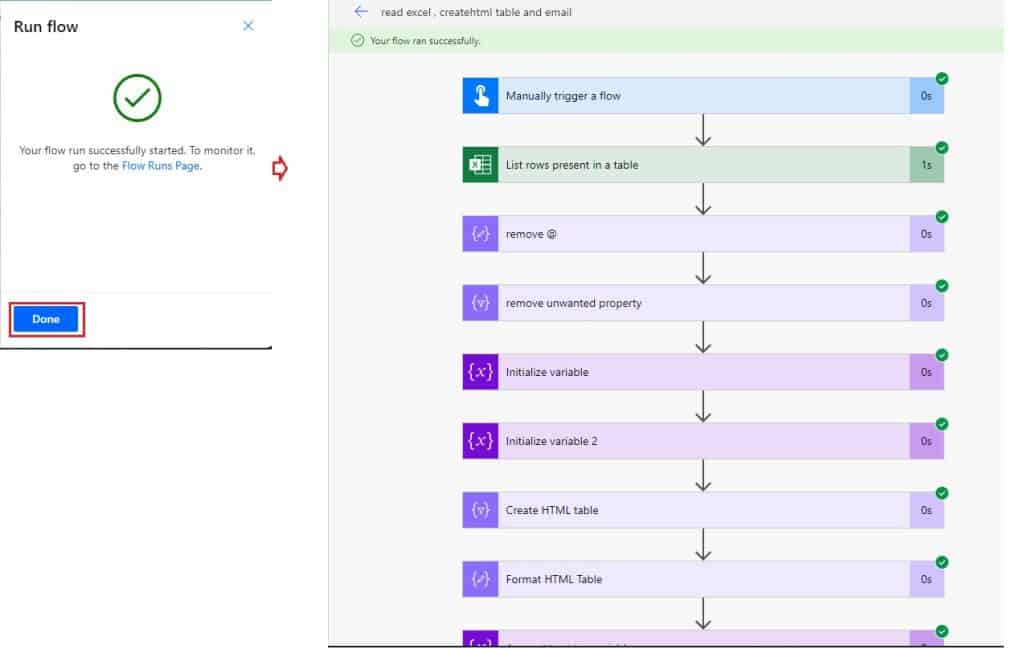Click the Done button in Run flow panel

[46, 319]
